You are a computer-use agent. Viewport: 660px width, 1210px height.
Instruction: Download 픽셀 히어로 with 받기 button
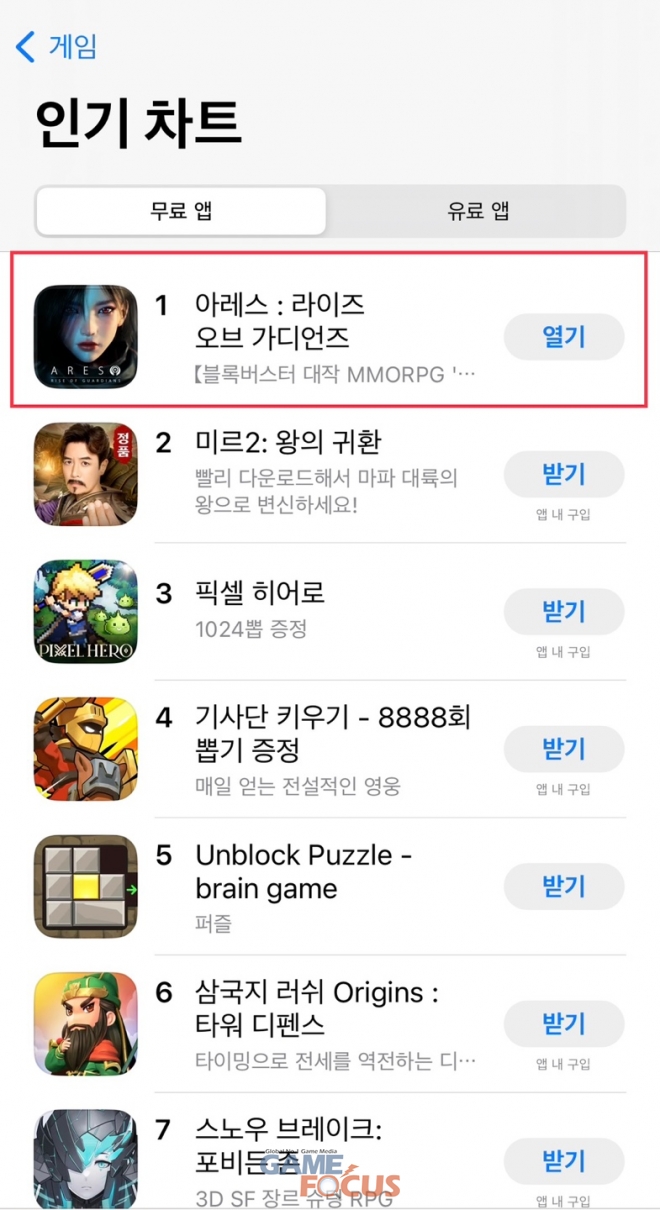[564, 612]
